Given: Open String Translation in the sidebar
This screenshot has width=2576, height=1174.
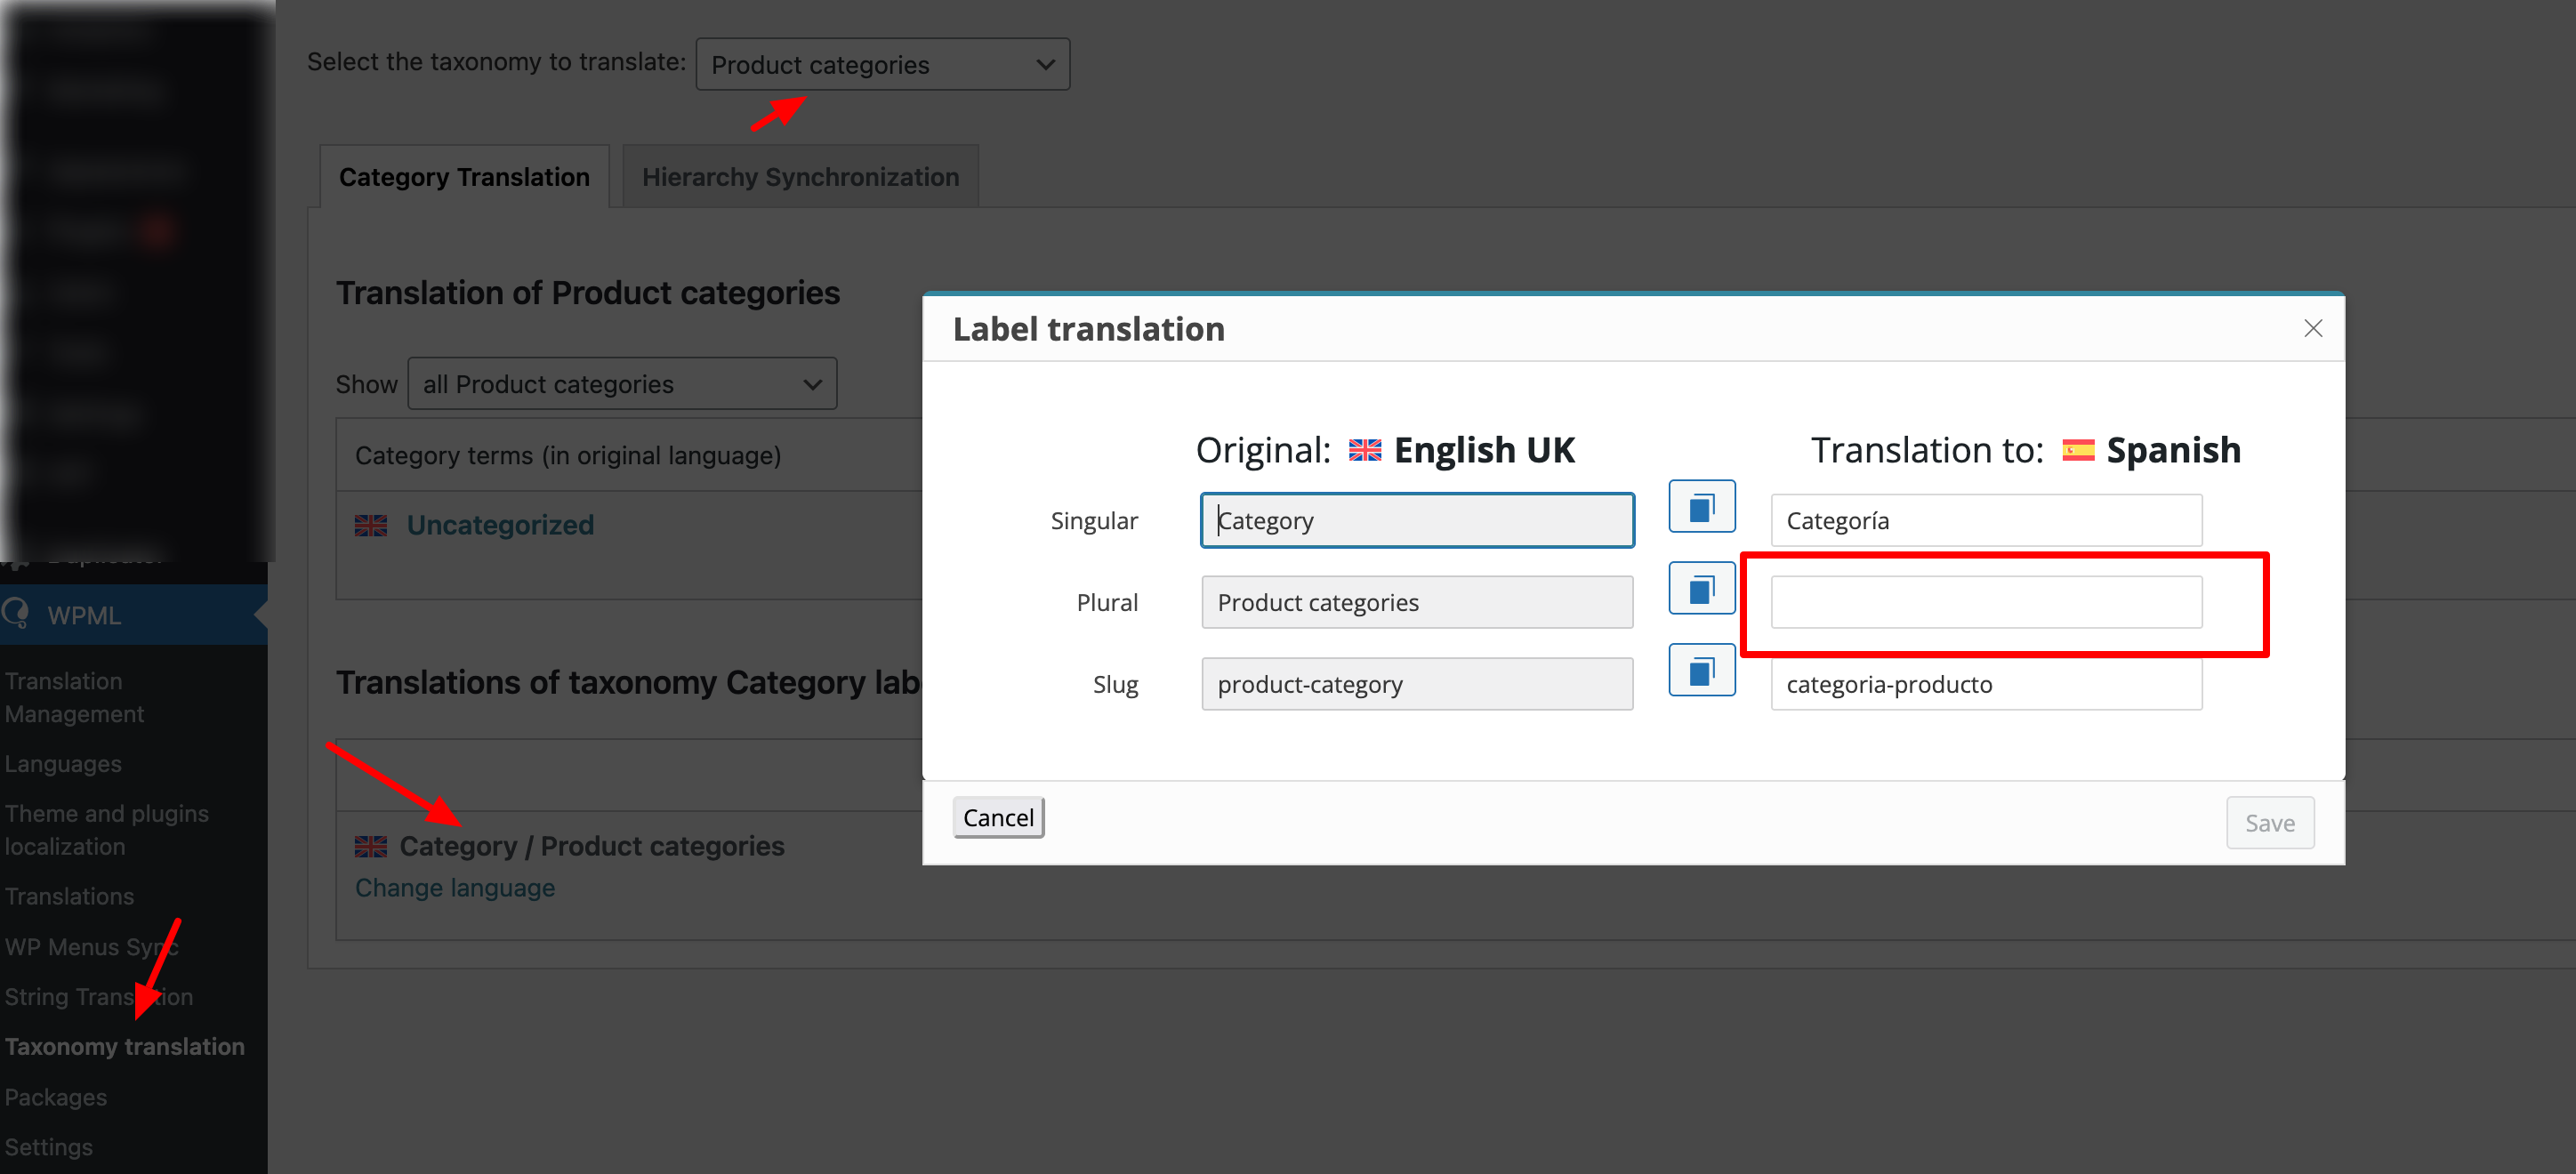Looking at the screenshot, I should 99,997.
